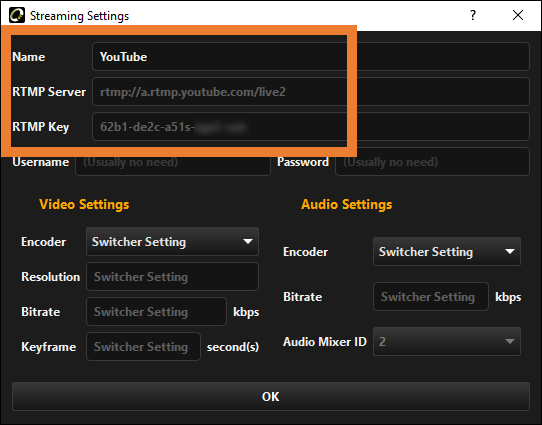Open the video Encoder dropdown
This screenshot has width=542, height=425.
(x=172, y=242)
